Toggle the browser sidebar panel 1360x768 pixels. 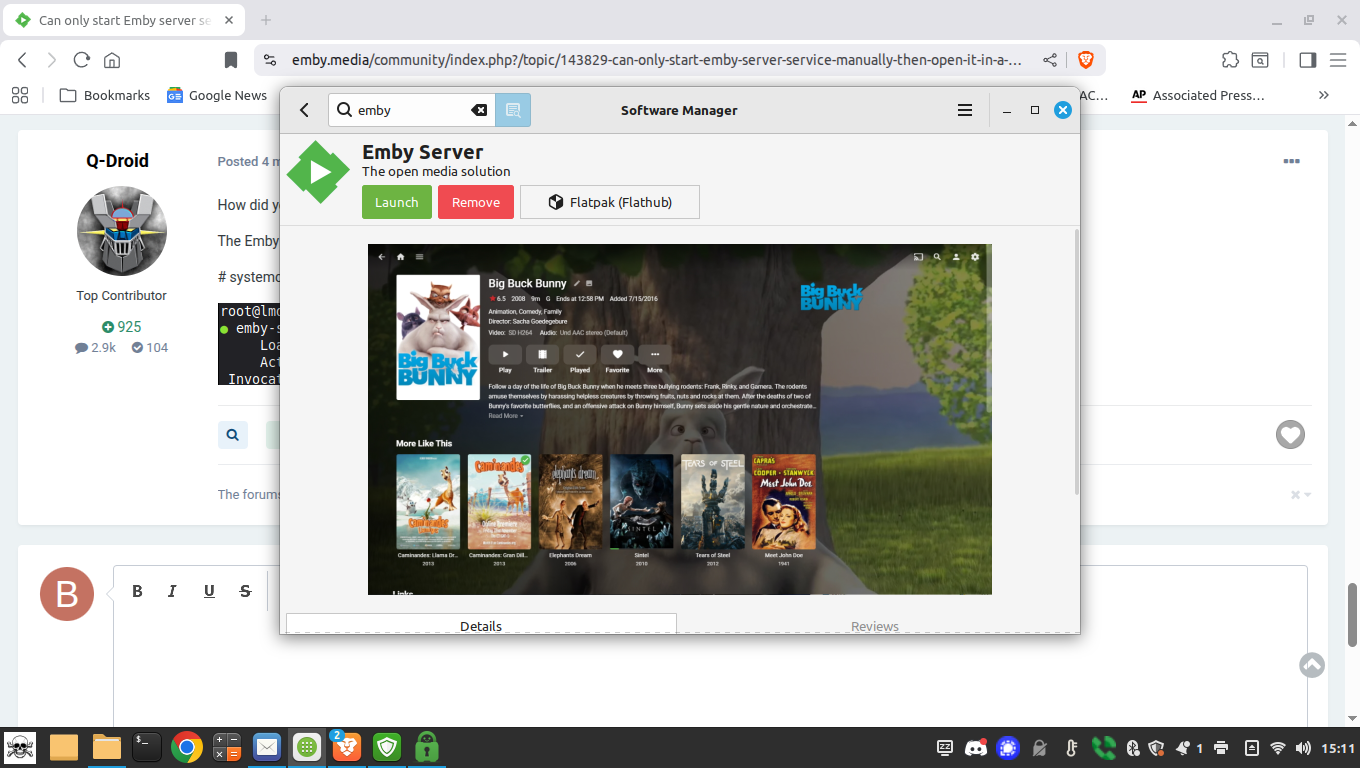pos(1307,60)
